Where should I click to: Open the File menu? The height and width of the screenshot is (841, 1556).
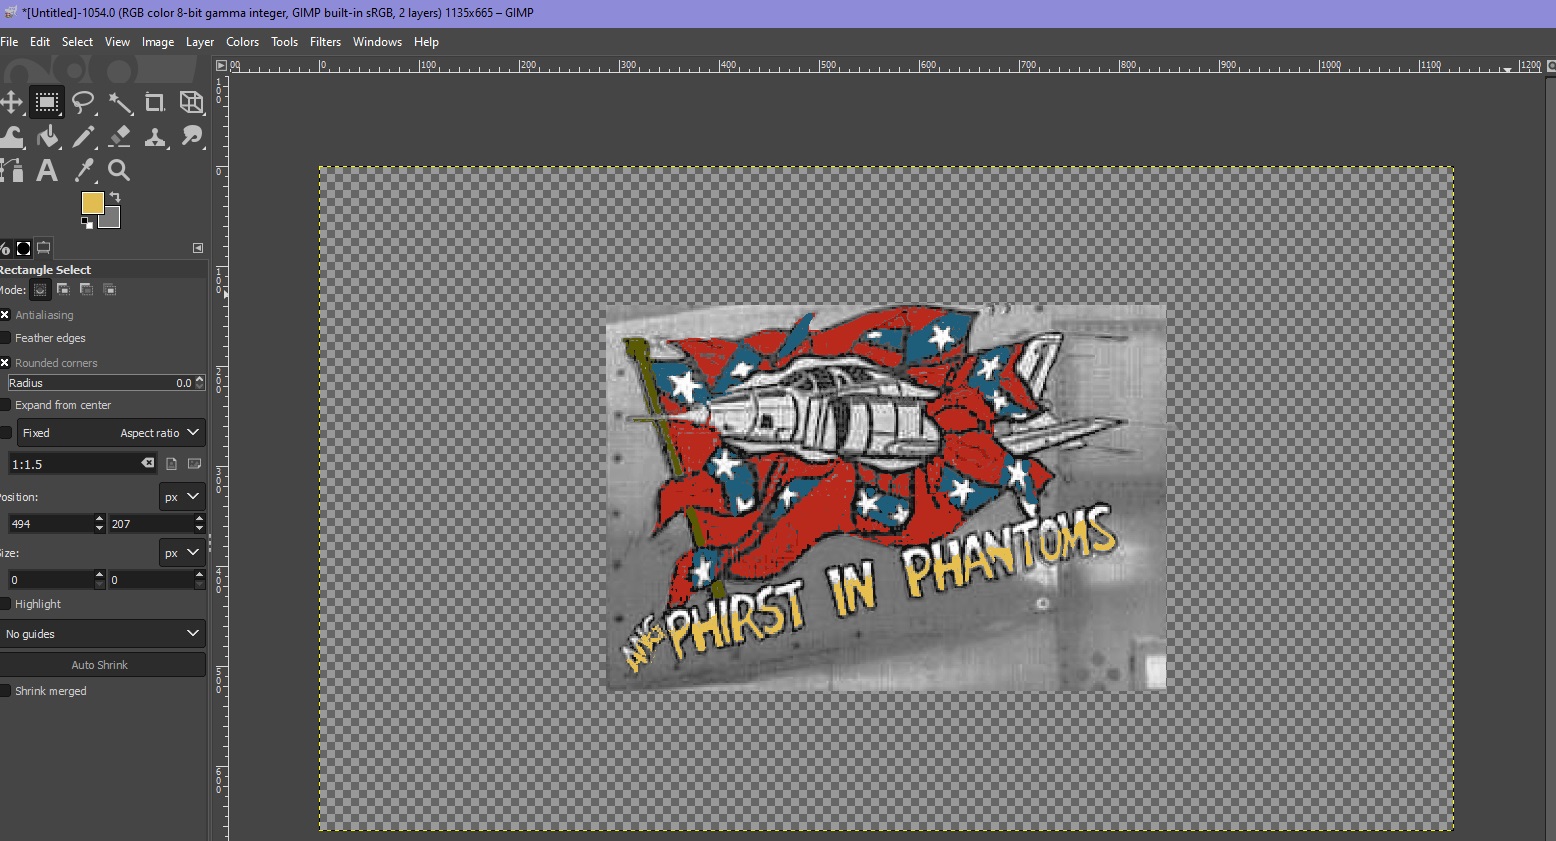point(9,42)
